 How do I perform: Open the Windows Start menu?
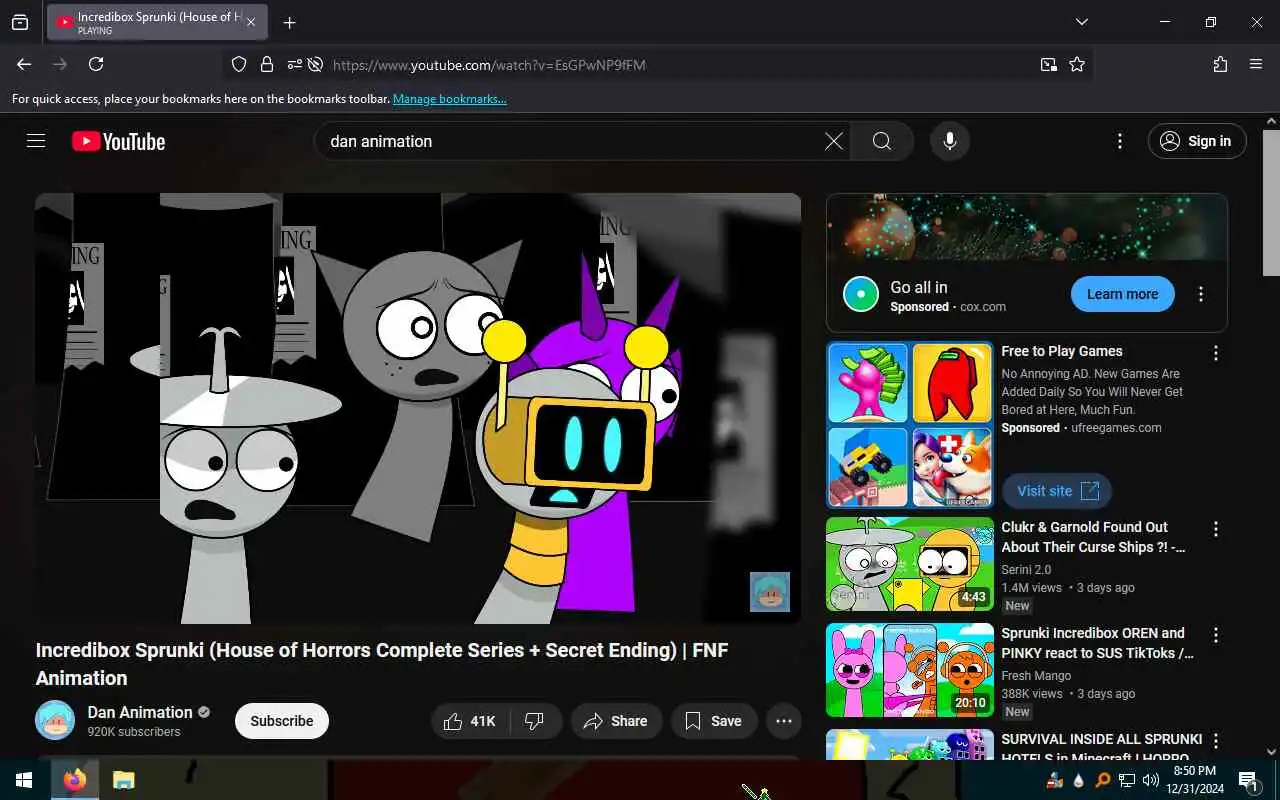tap(24, 780)
